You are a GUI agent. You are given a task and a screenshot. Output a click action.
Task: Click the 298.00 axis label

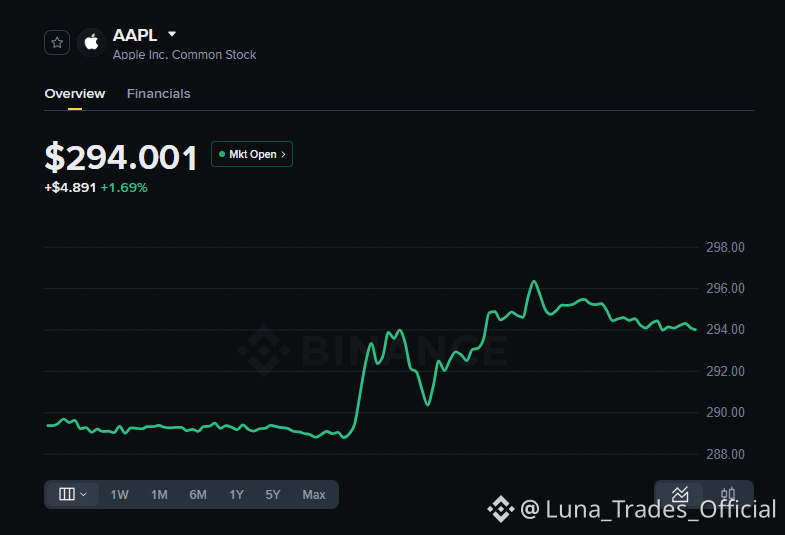coord(725,247)
